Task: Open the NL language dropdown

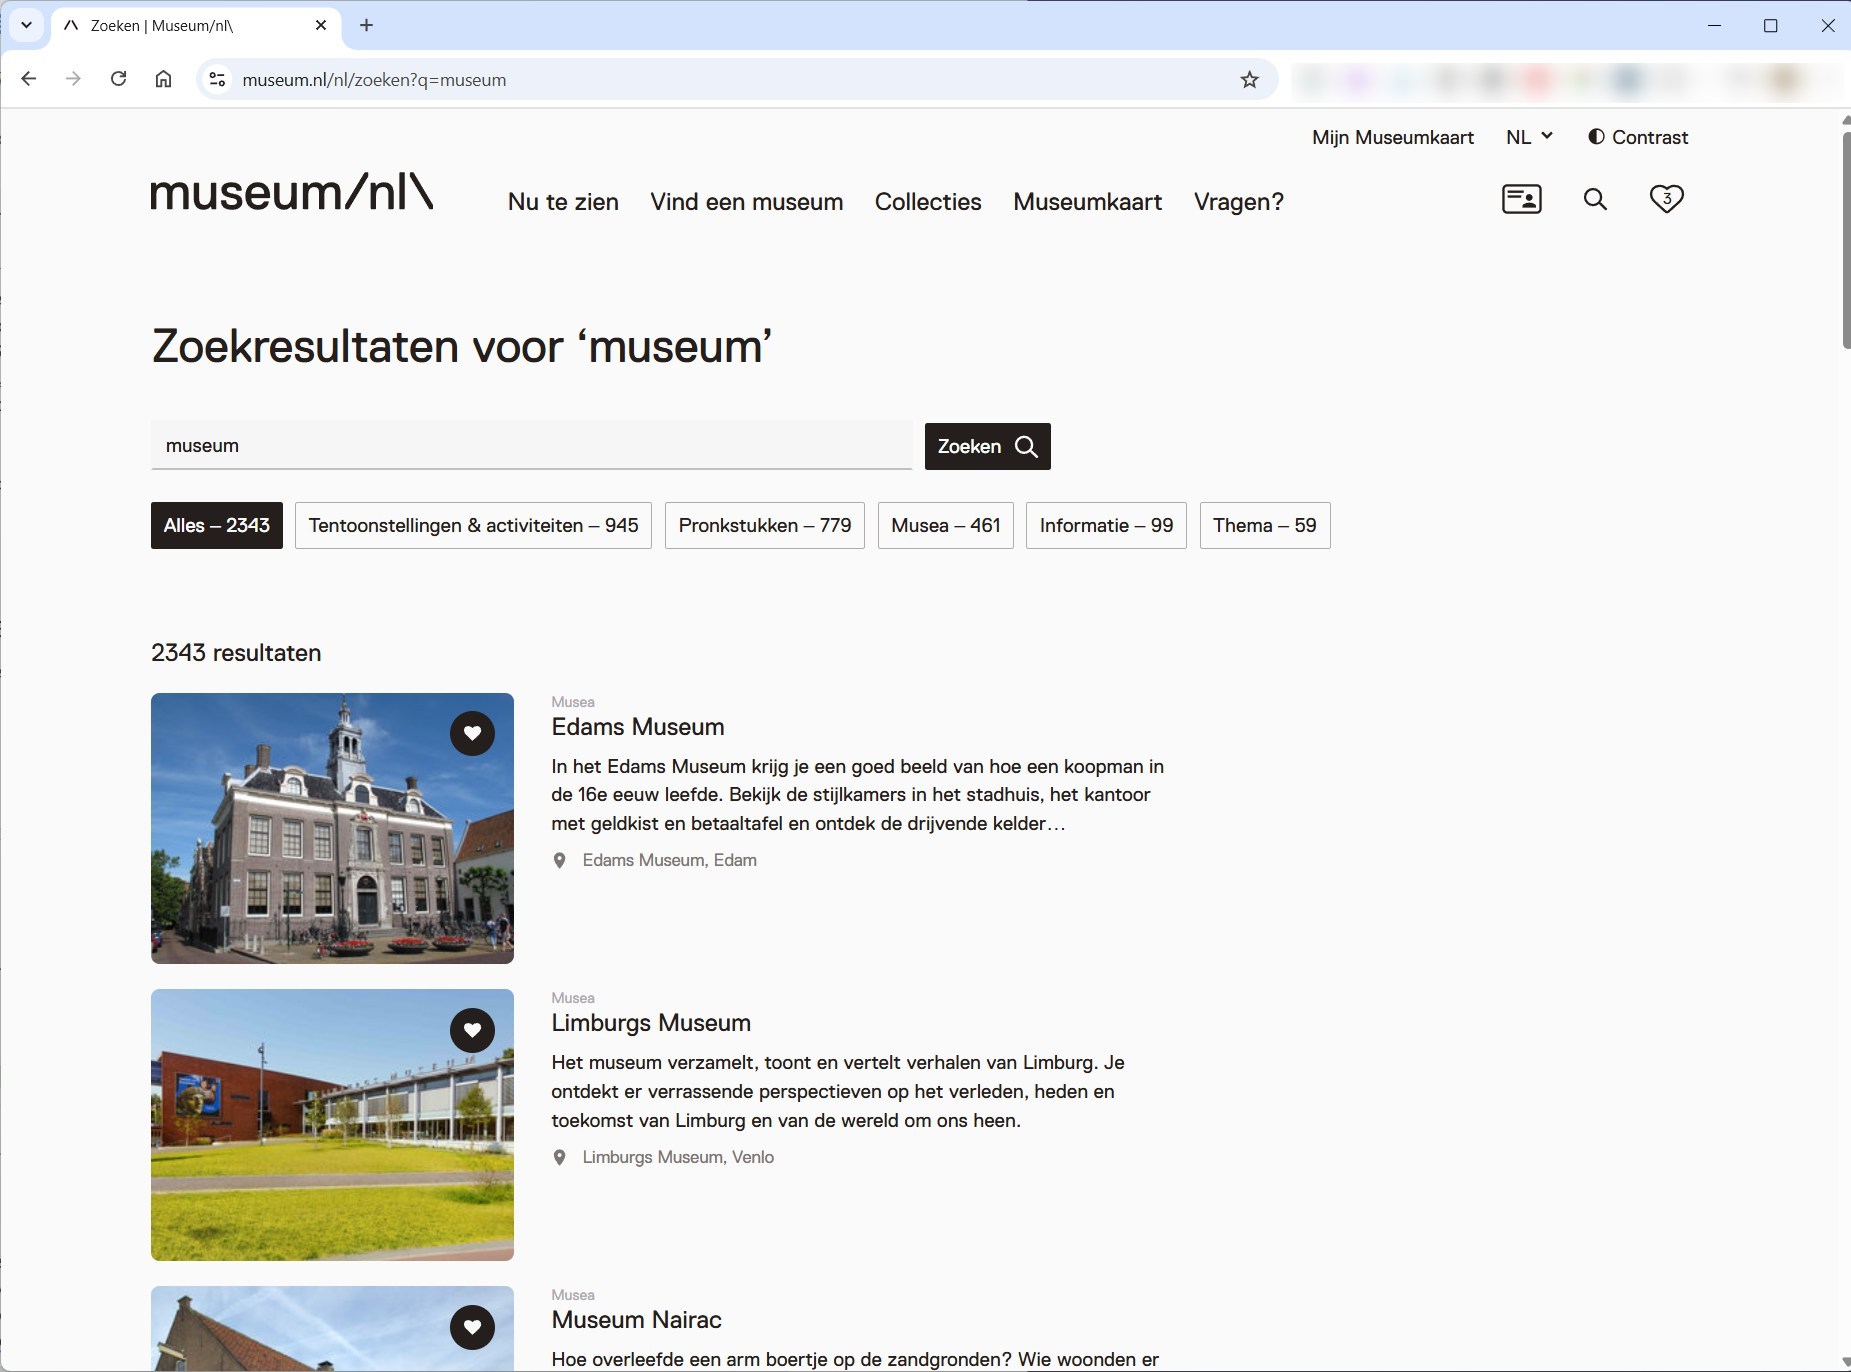Action: [1529, 137]
